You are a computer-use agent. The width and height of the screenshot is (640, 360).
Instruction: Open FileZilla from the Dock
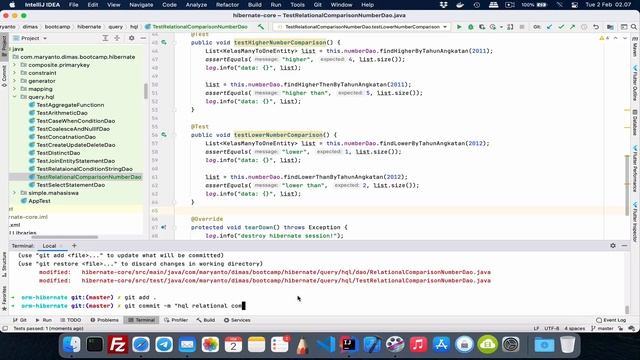118,345
